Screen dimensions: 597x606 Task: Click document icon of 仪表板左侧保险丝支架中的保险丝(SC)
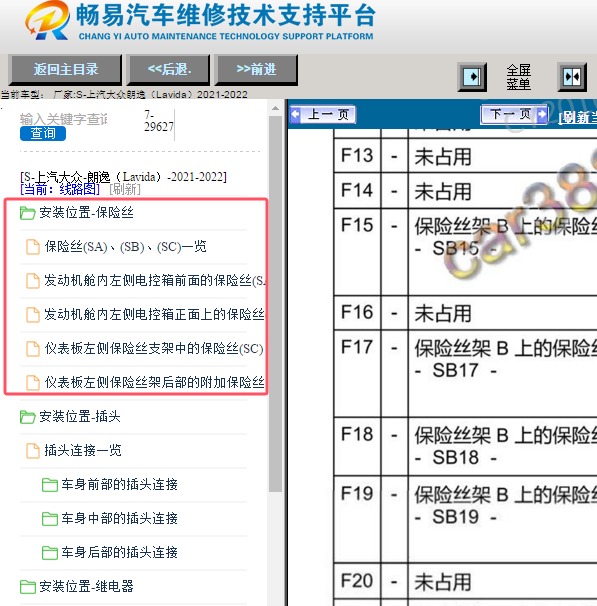tap(33, 349)
